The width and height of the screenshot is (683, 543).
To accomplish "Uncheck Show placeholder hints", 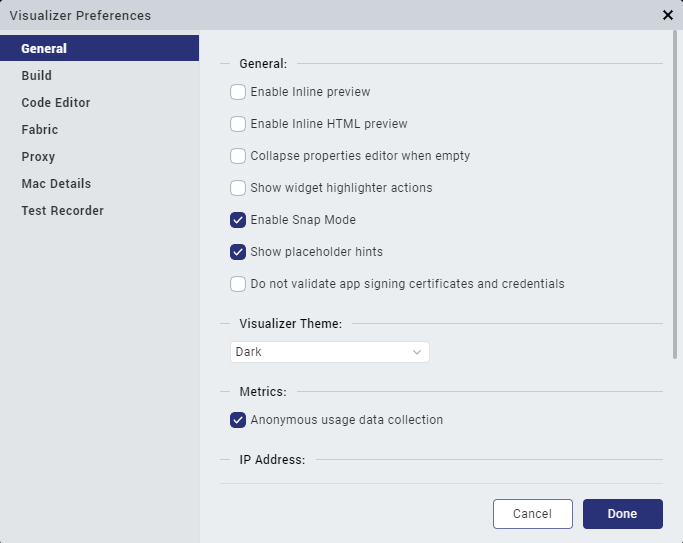I will click(x=238, y=252).
